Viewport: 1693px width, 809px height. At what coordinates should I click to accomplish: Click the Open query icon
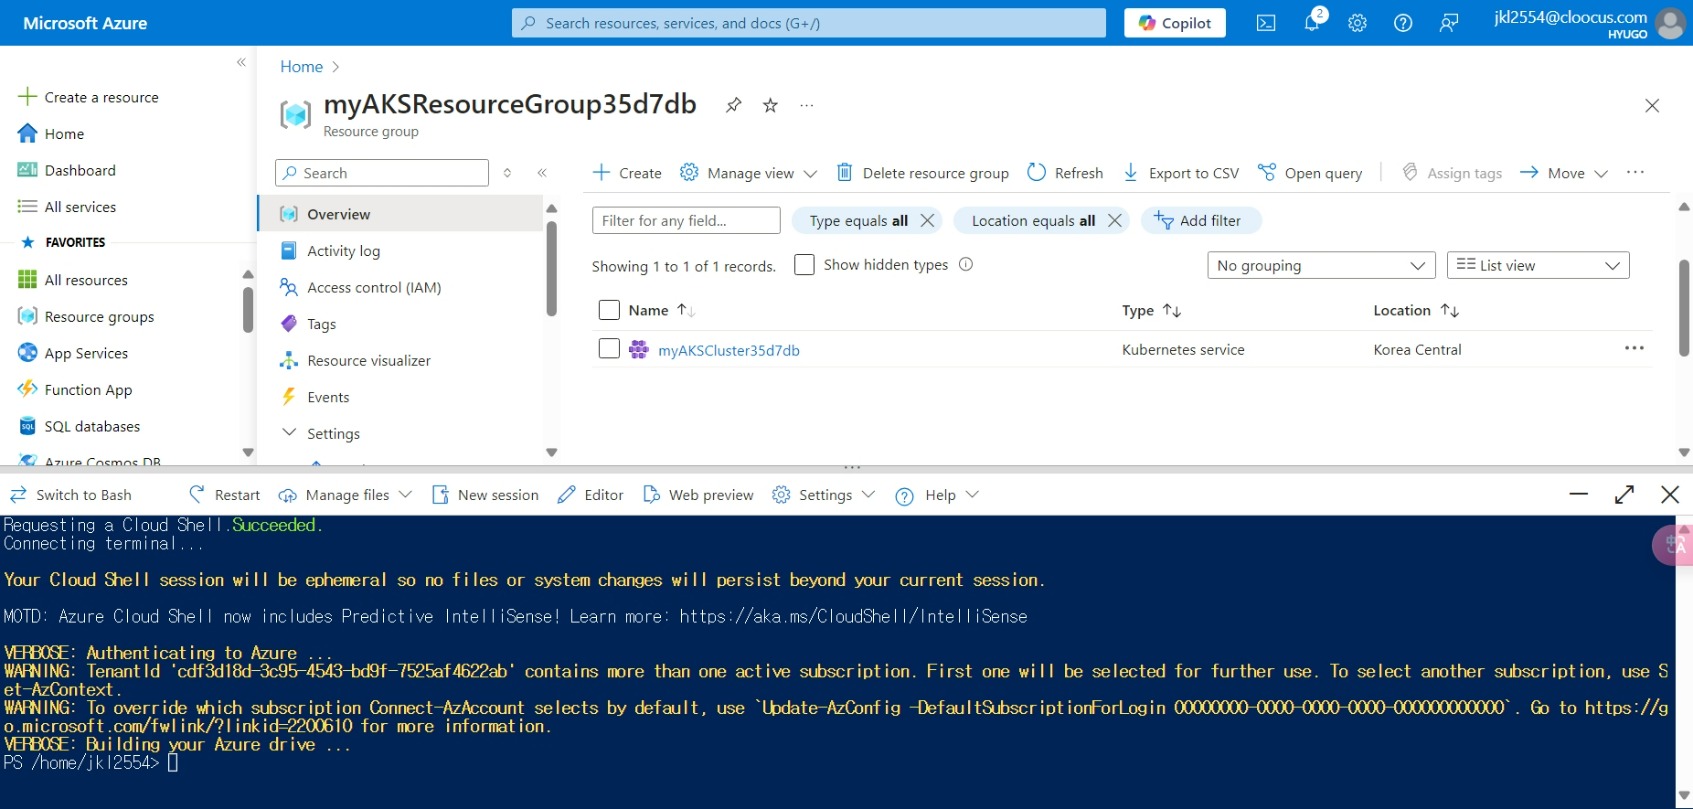(1267, 172)
